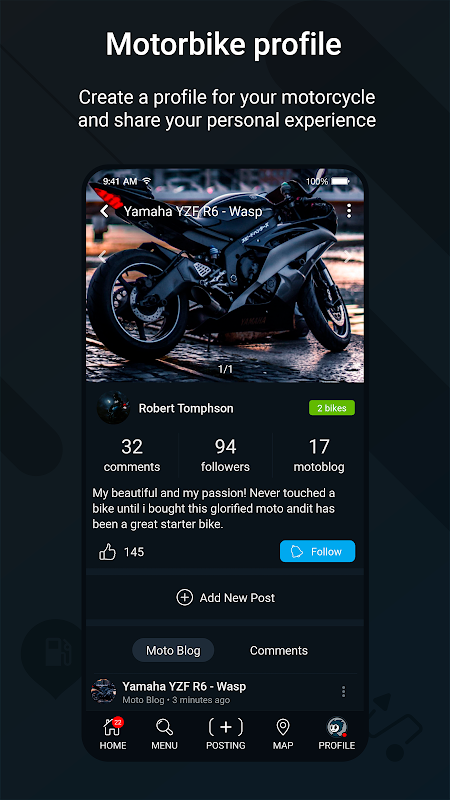Show previous bike photo with left arrow
The height and width of the screenshot is (800, 450).
(102, 257)
